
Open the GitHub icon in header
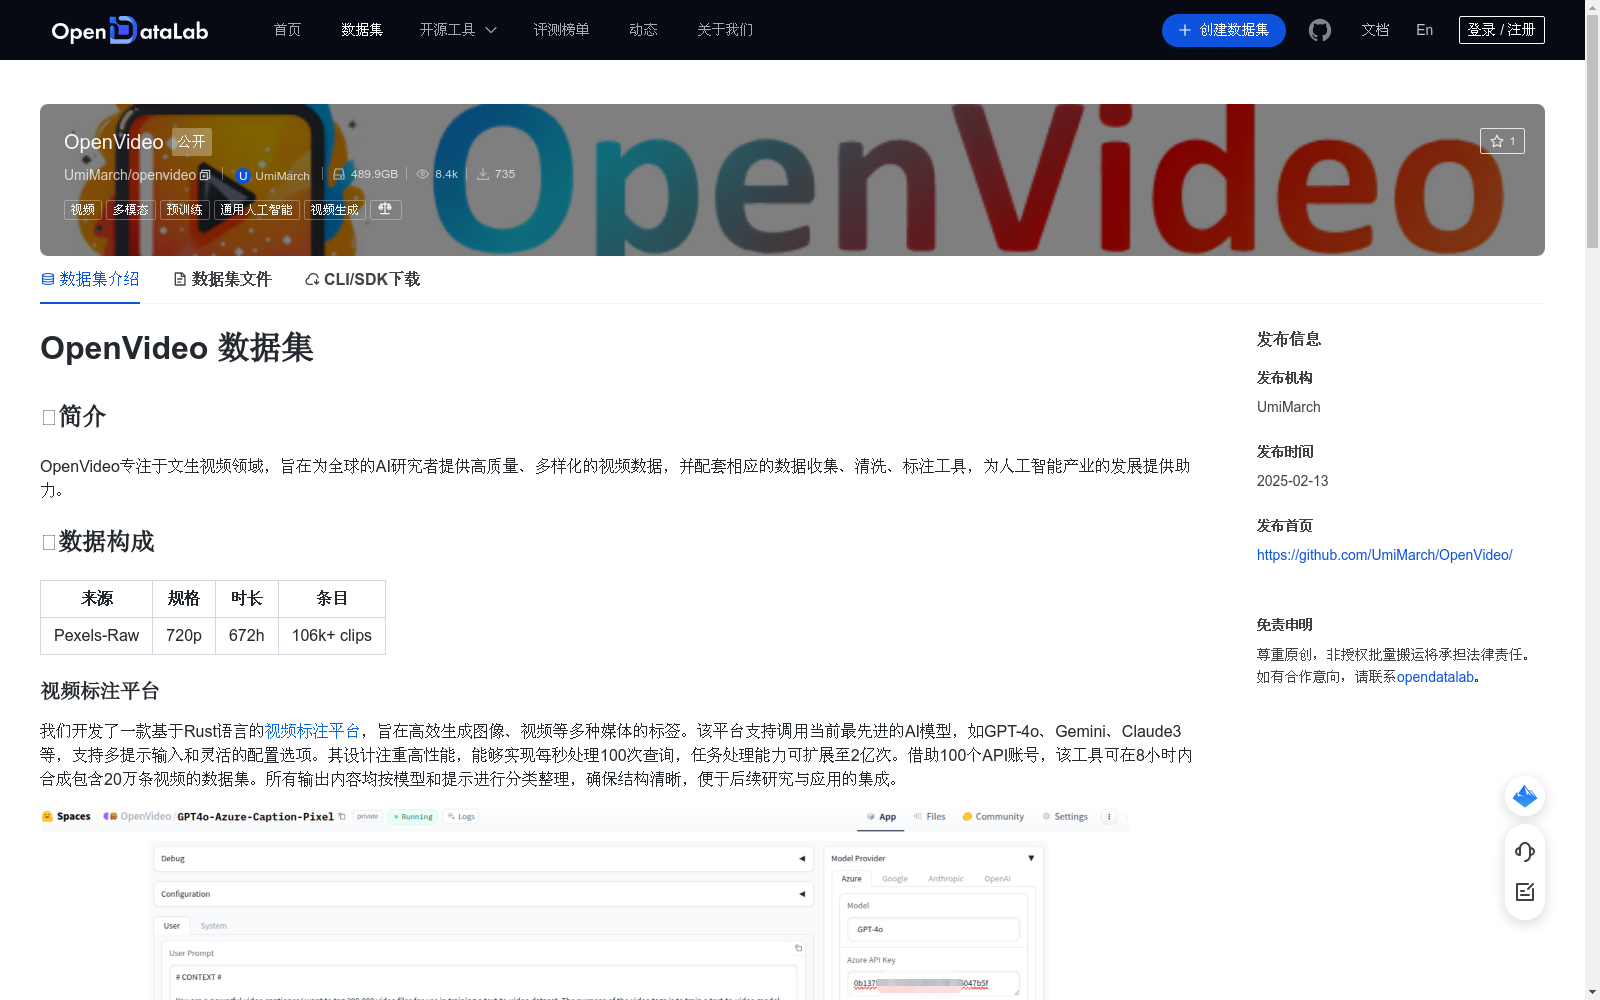[1320, 30]
